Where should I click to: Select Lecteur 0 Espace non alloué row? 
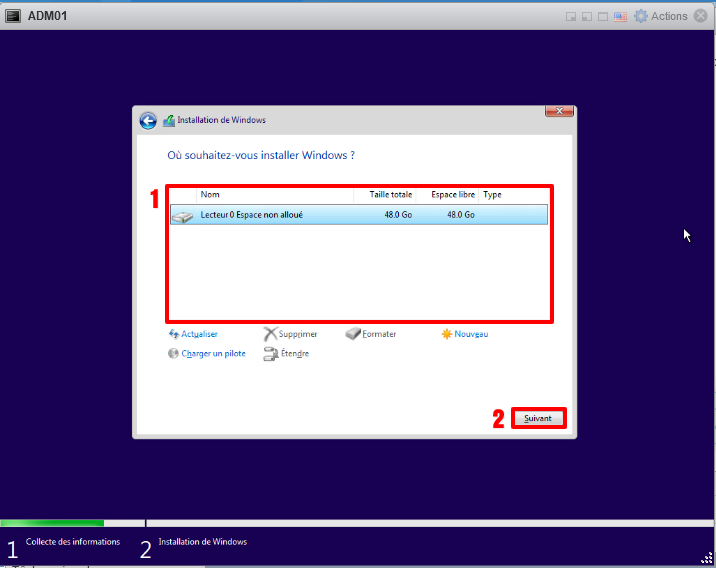click(x=358, y=215)
